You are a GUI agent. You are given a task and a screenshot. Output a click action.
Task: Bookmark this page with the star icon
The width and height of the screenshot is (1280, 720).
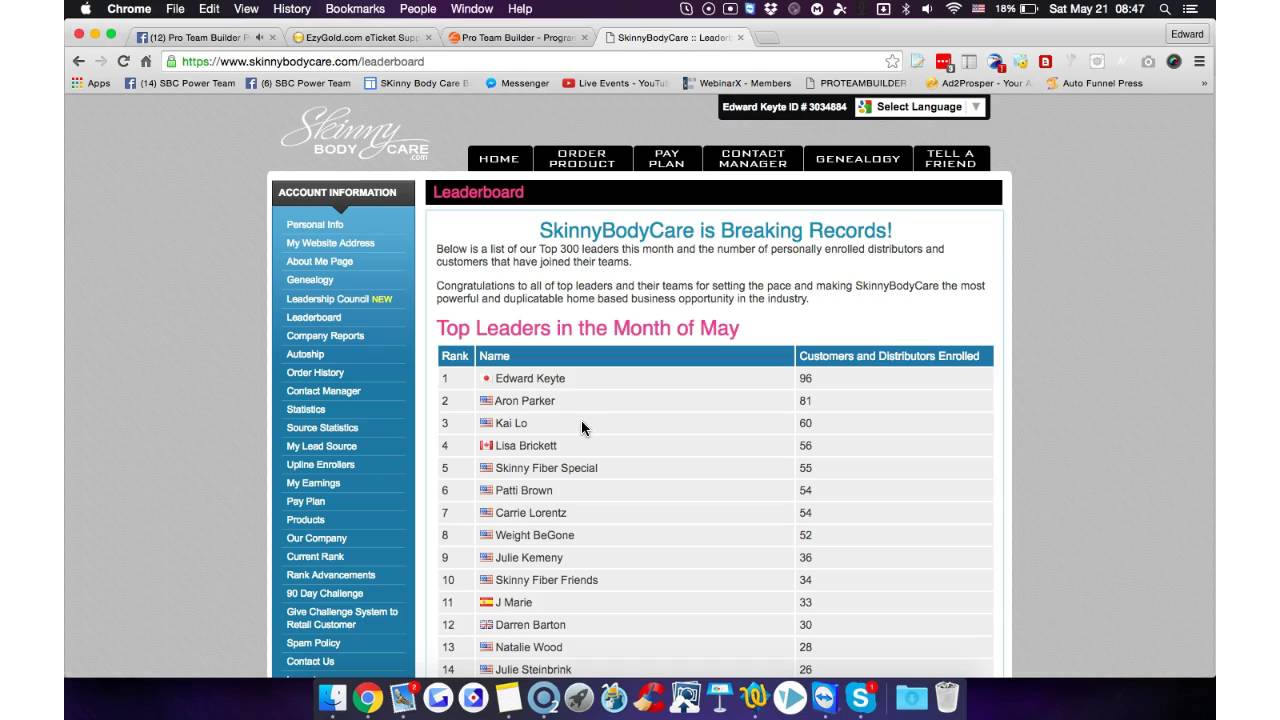pyautogui.click(x=892, y=61)
